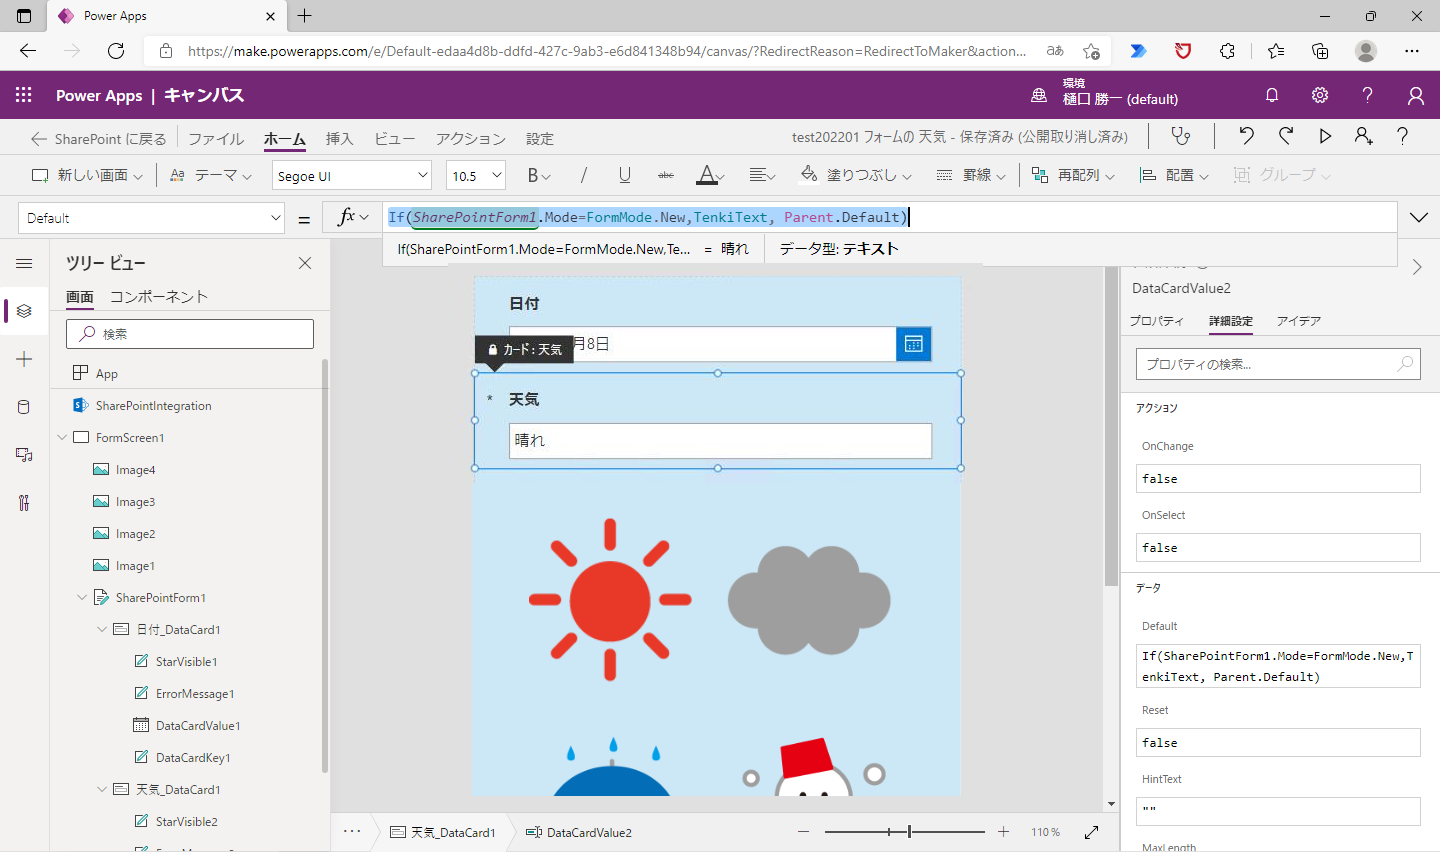The width and height of the screenshot is (1440, 852).
Task: Run the App checker stethoscope icon
Action: pos(1181,137)
